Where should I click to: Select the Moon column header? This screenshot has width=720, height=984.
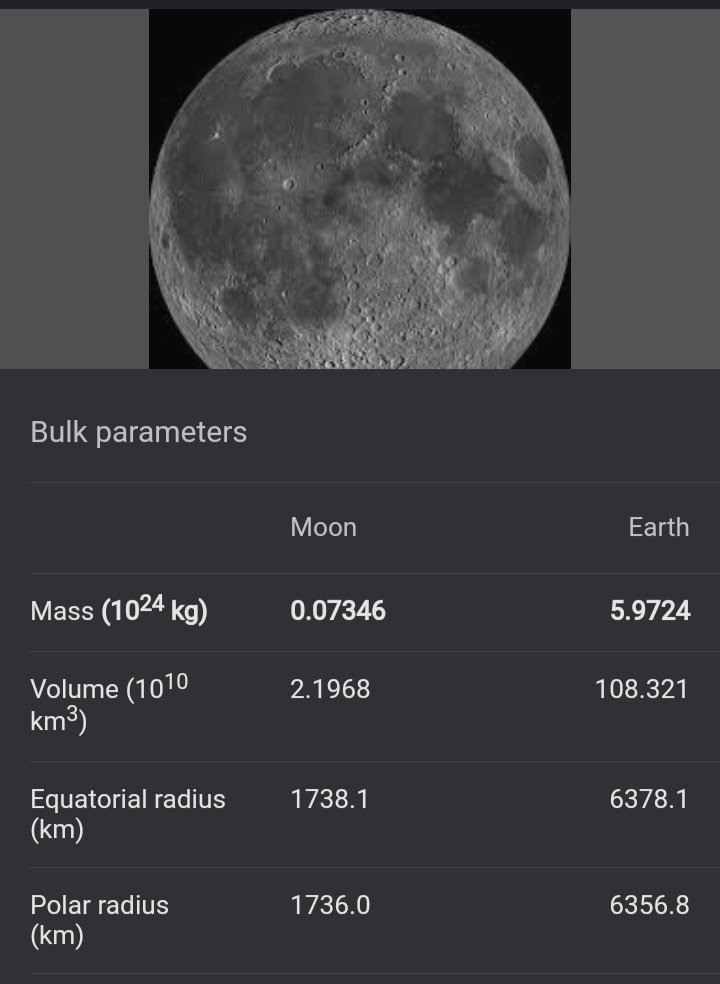[x=323, y=527]
